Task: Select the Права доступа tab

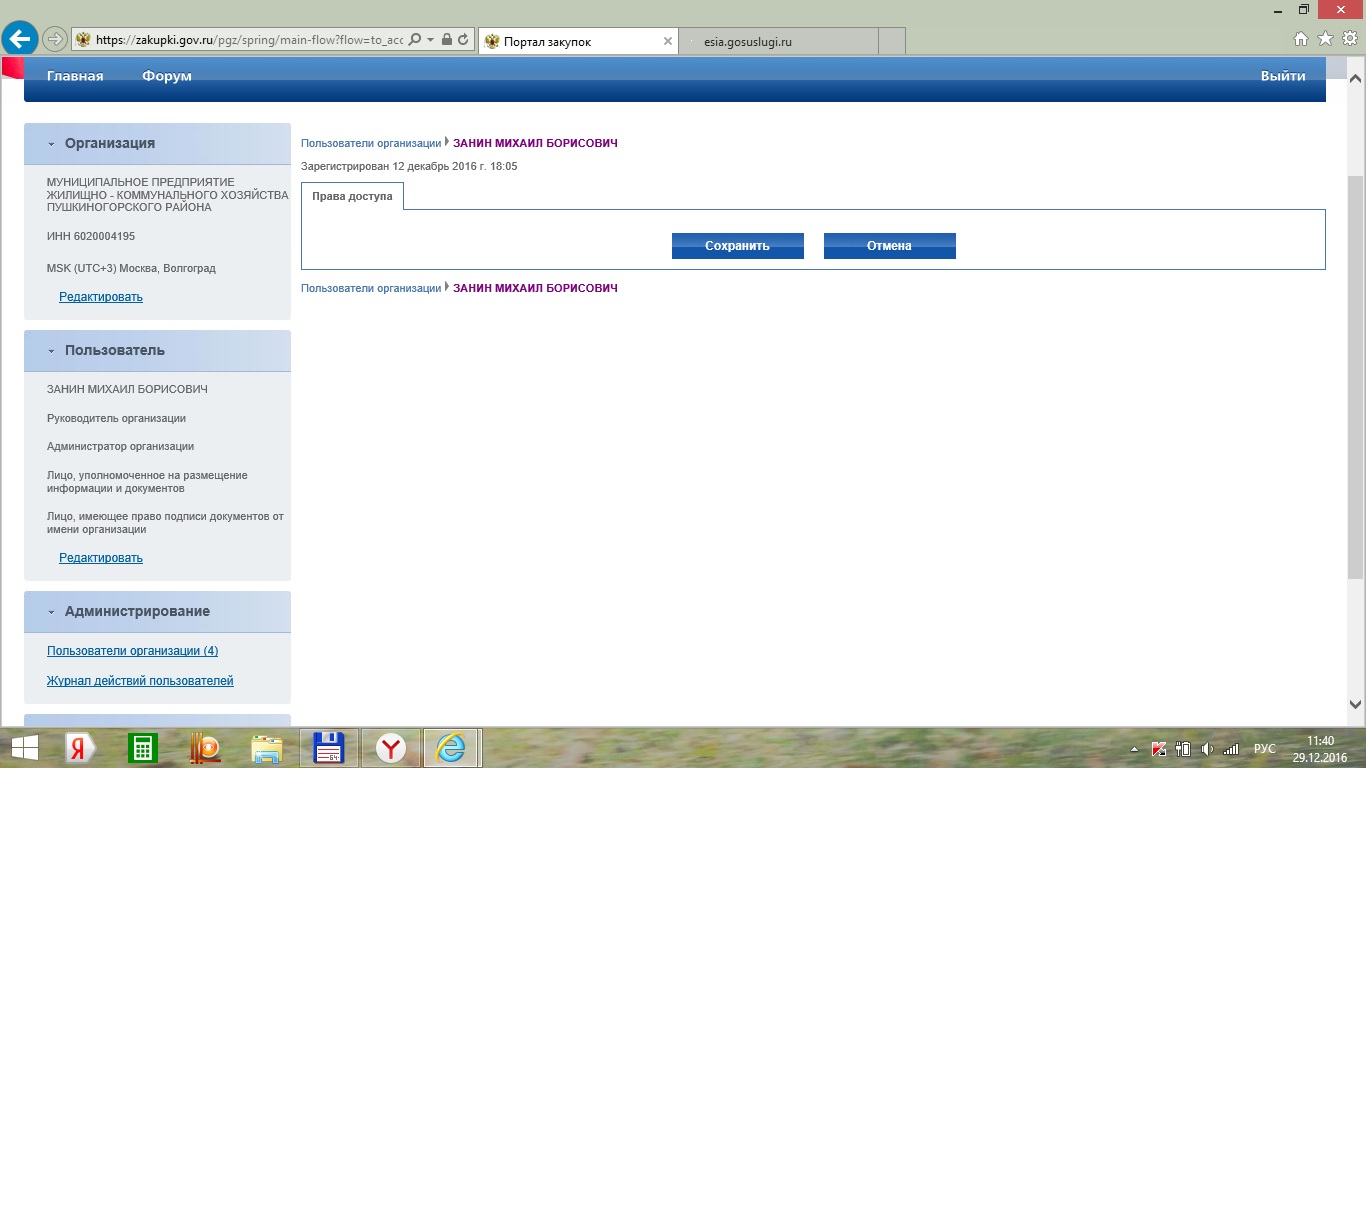Action: click(x=352, y=197)
